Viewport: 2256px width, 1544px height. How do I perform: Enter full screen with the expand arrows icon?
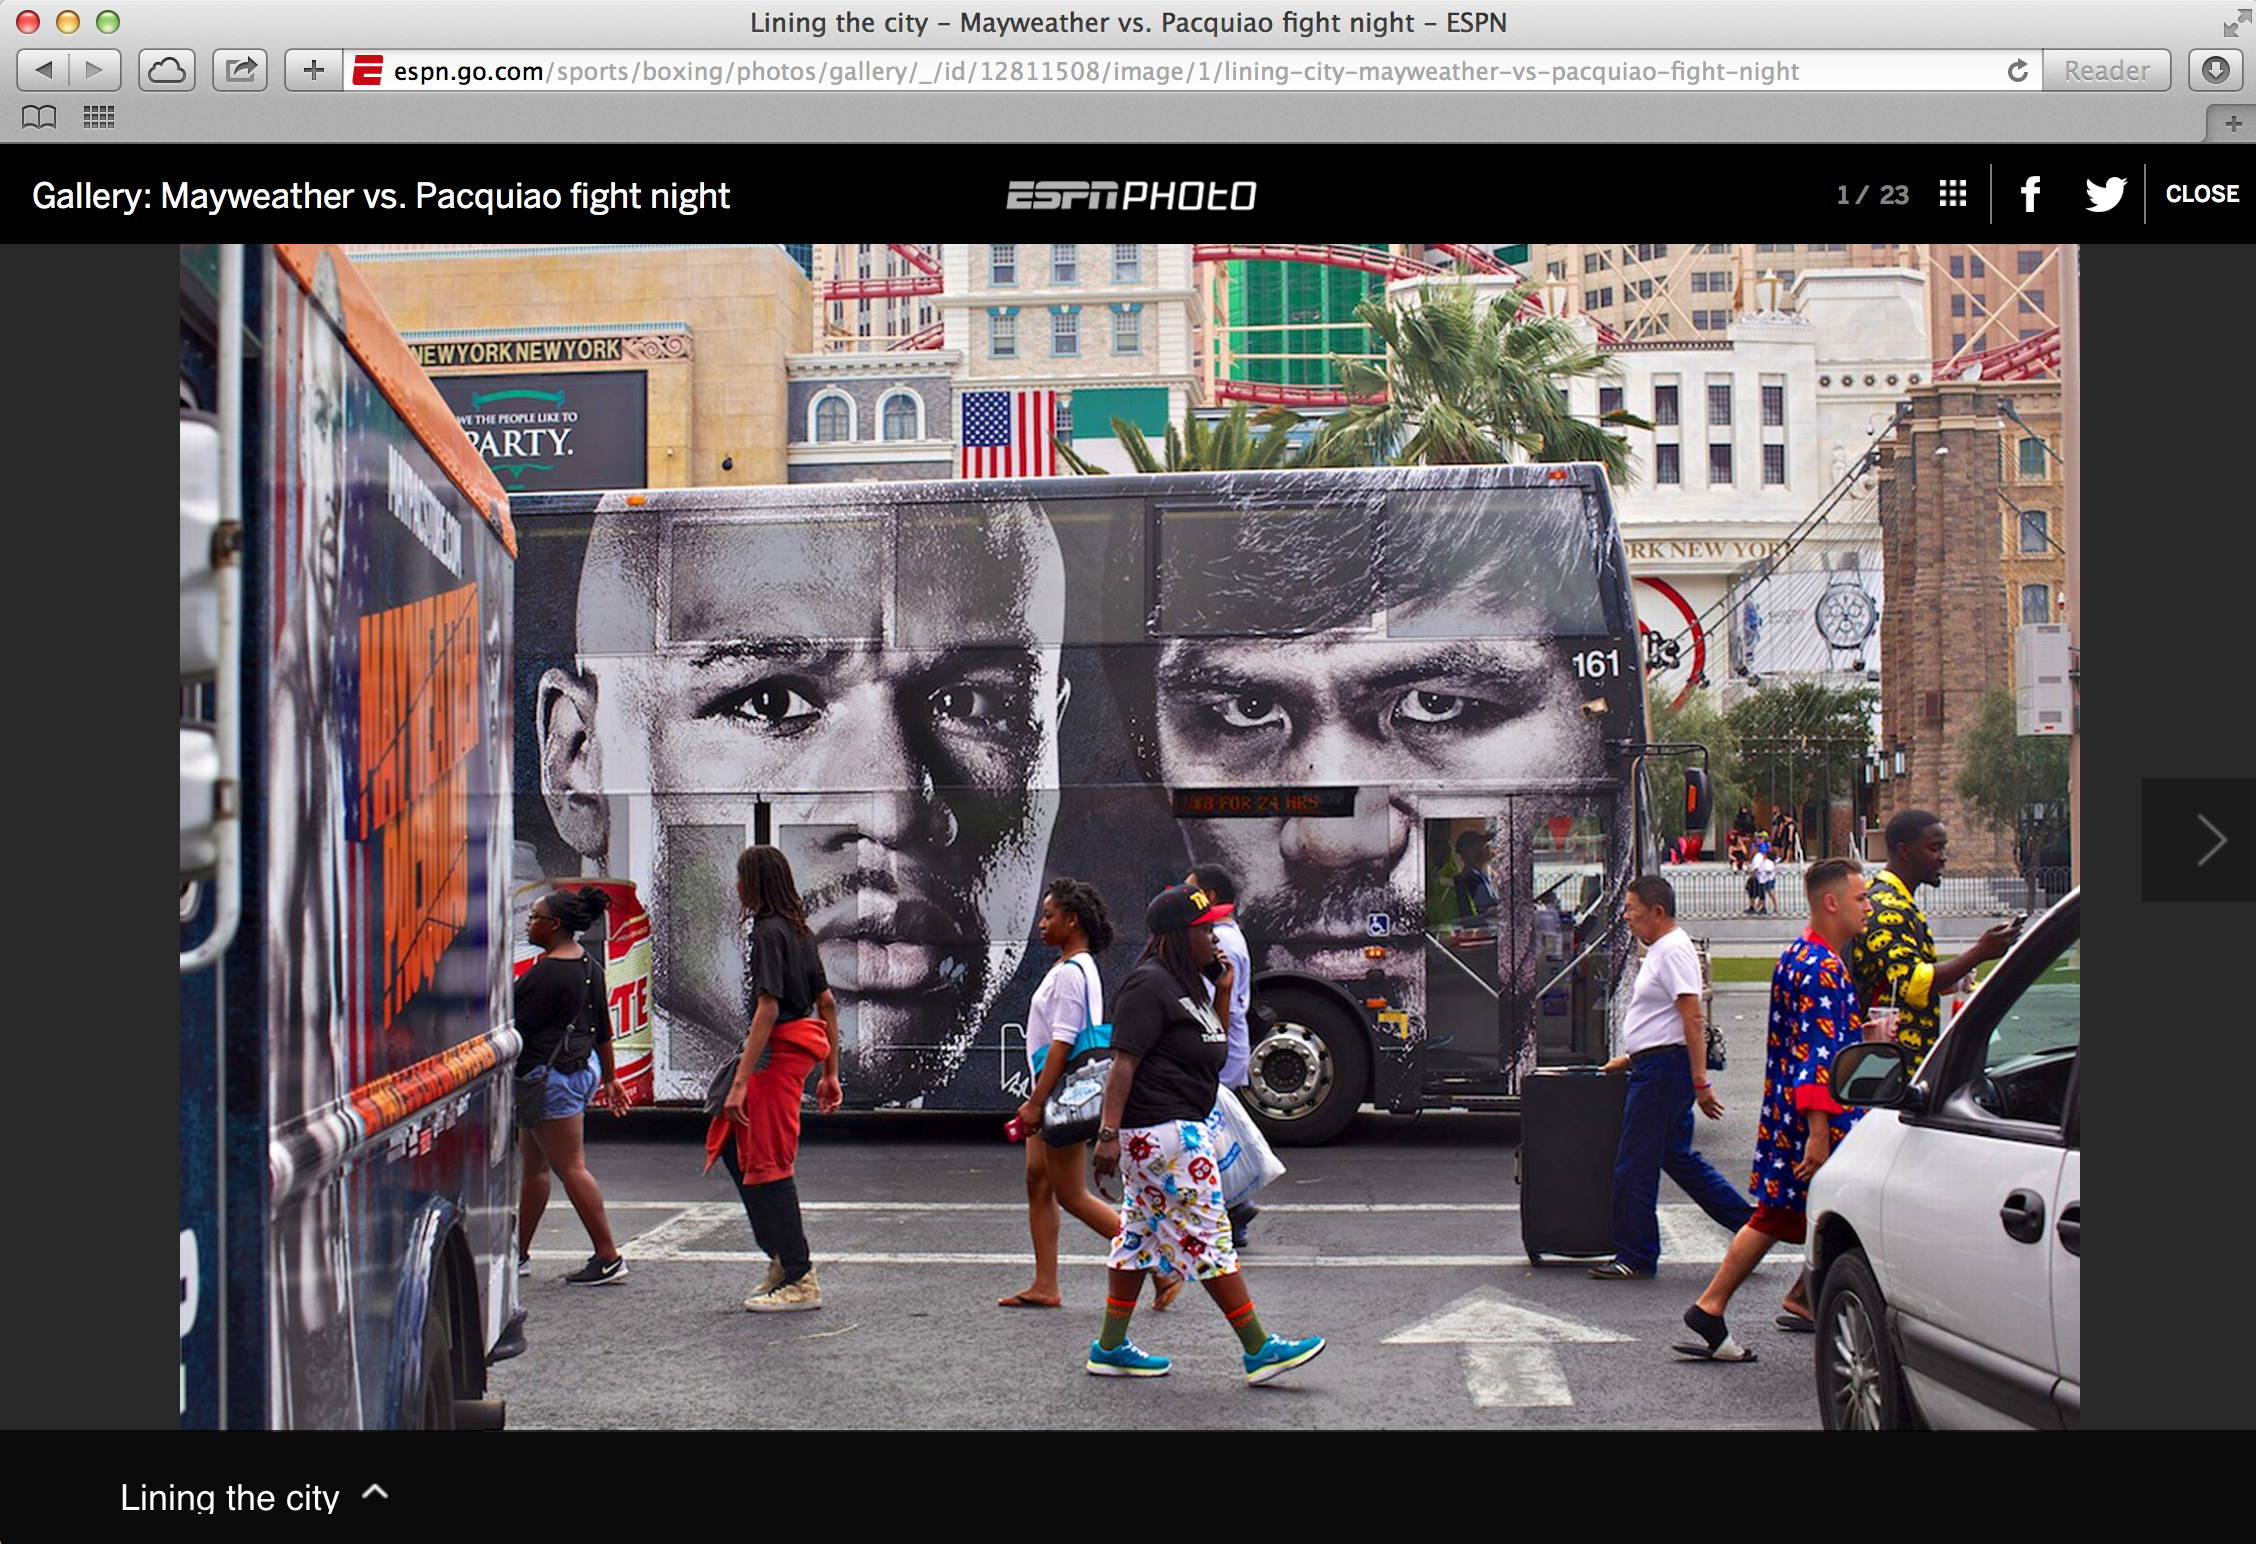(2237, 22)
